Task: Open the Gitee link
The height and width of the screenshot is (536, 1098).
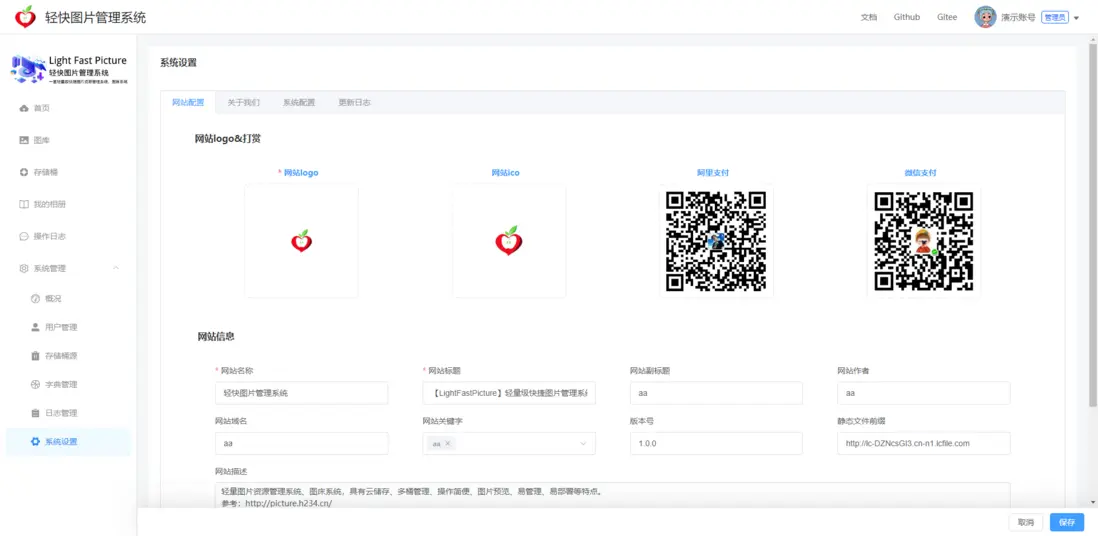Action: tap(947, 18)
